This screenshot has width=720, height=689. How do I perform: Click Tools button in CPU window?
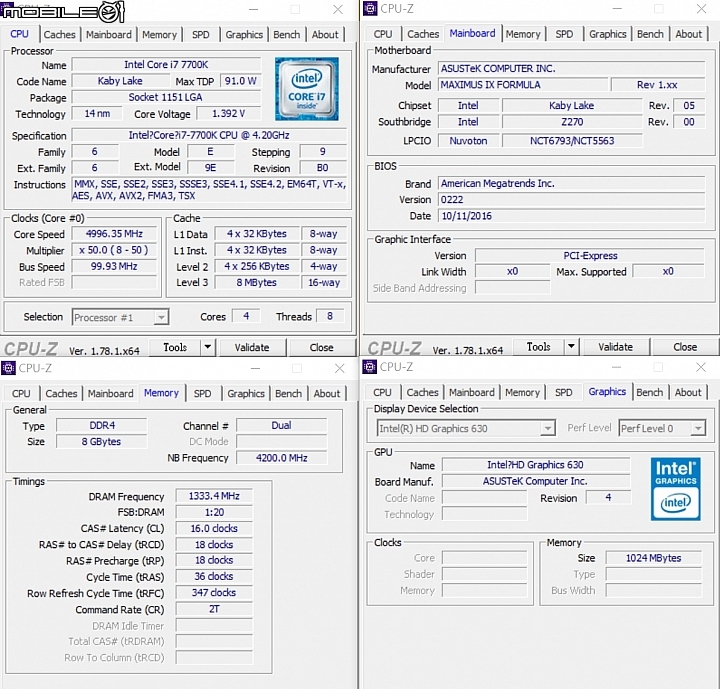pyautogui.click(x=175, y=347)
